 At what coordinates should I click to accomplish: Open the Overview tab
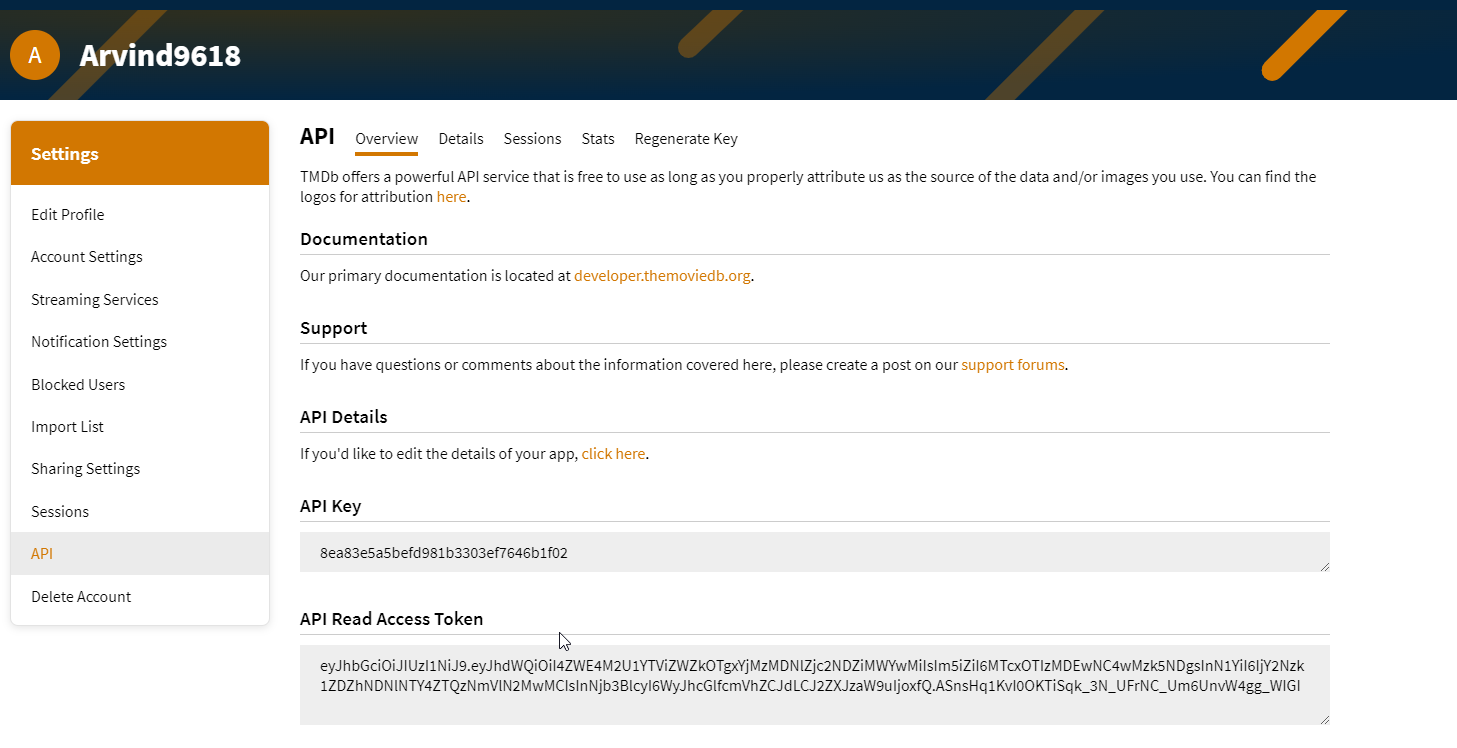[x=386, y=139]
